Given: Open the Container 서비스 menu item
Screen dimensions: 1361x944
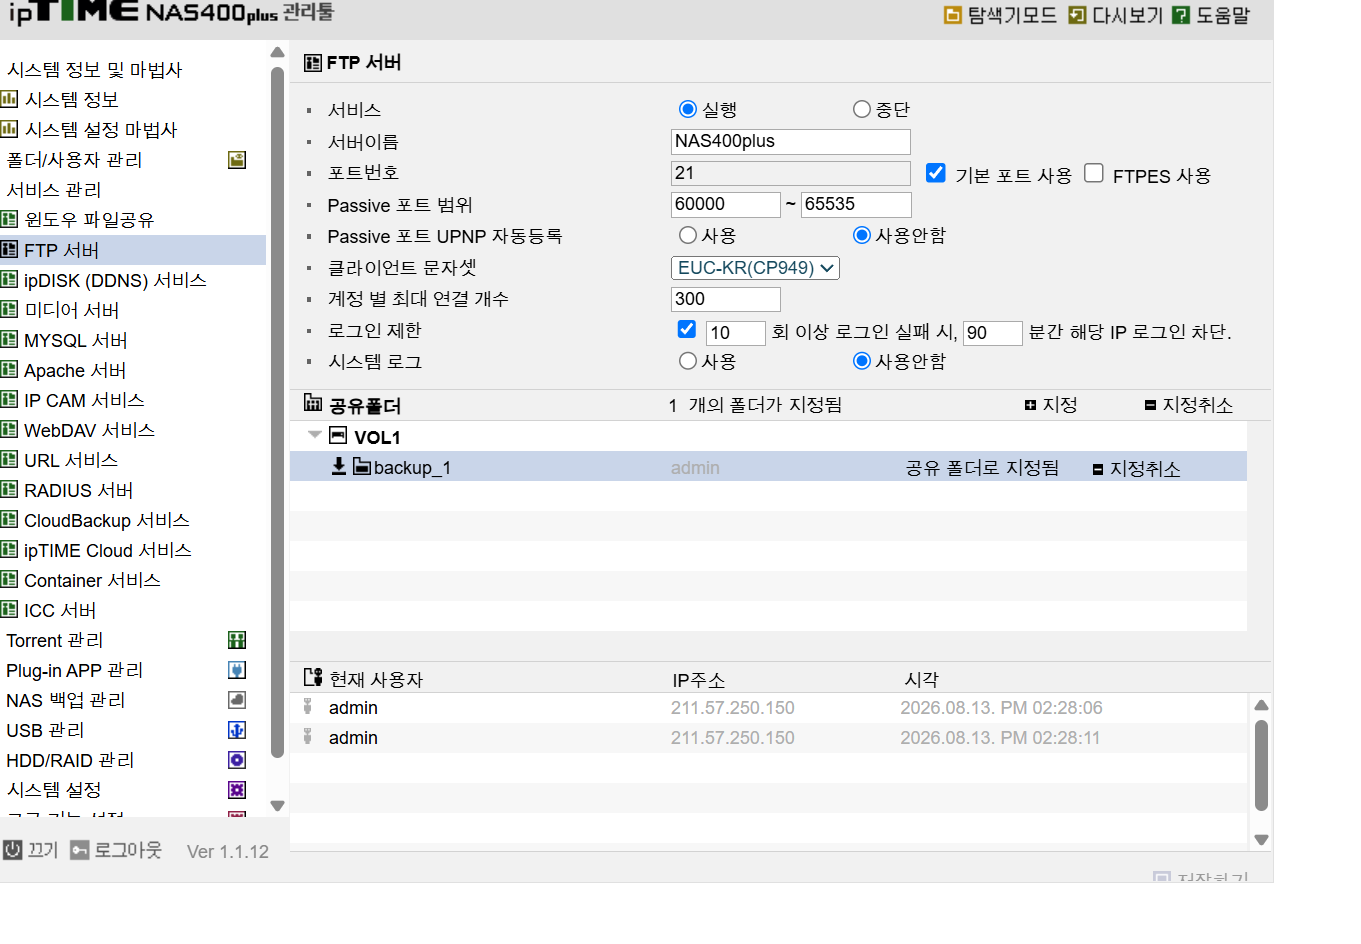Looking at the screenshot, I should pyautogui.click(x=92, y=580).
